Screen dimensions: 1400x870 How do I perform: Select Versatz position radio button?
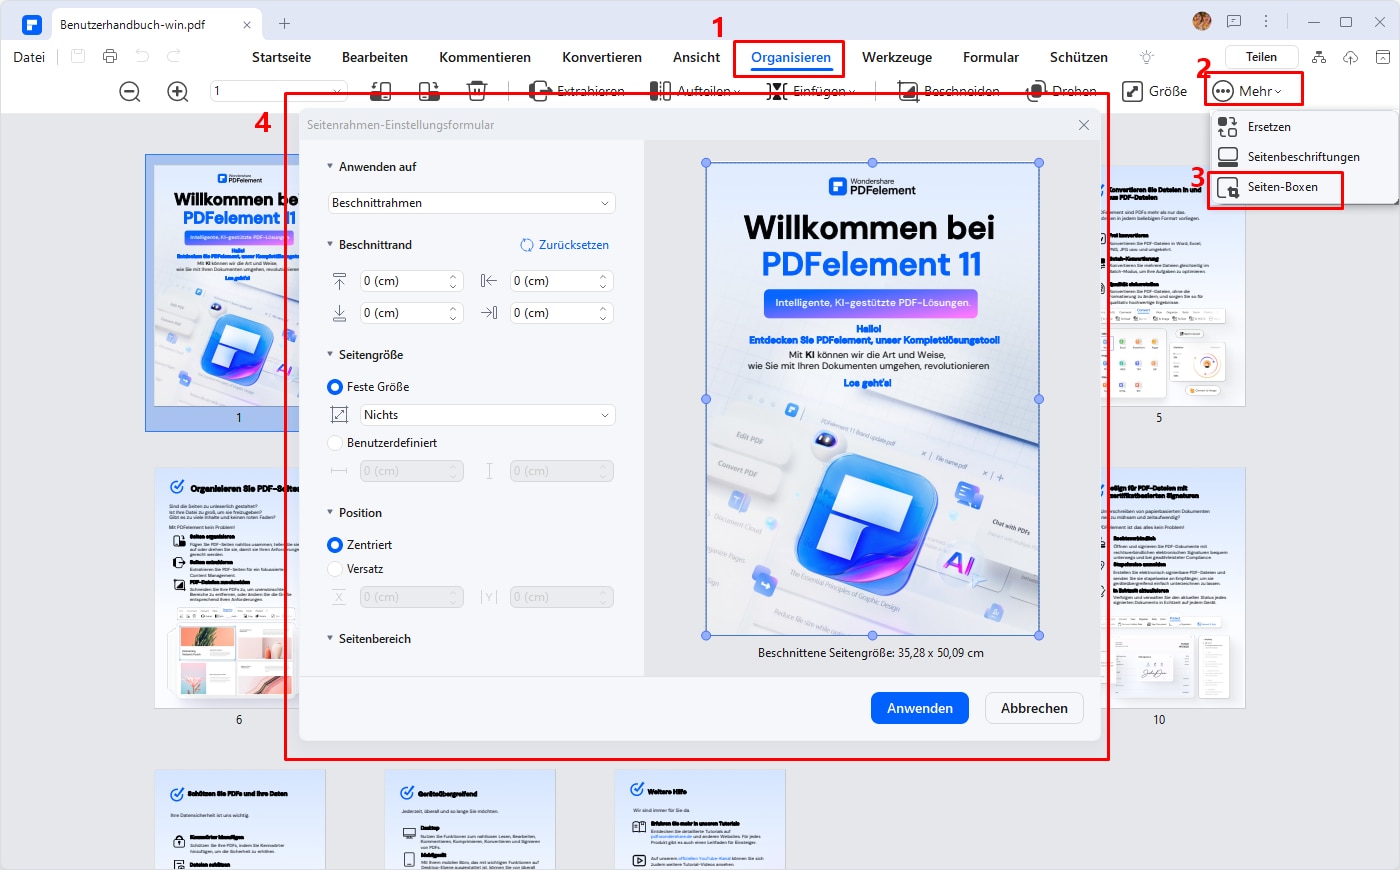[335, 569]
